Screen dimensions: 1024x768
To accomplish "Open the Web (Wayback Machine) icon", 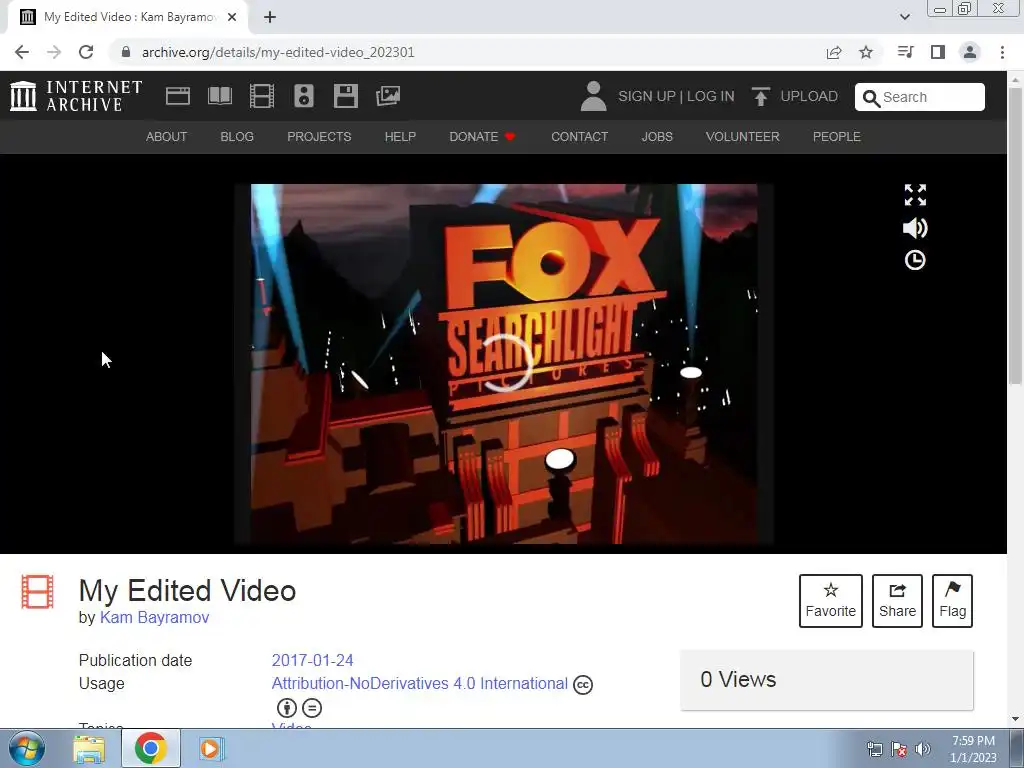I will click(x=178, y=96).
